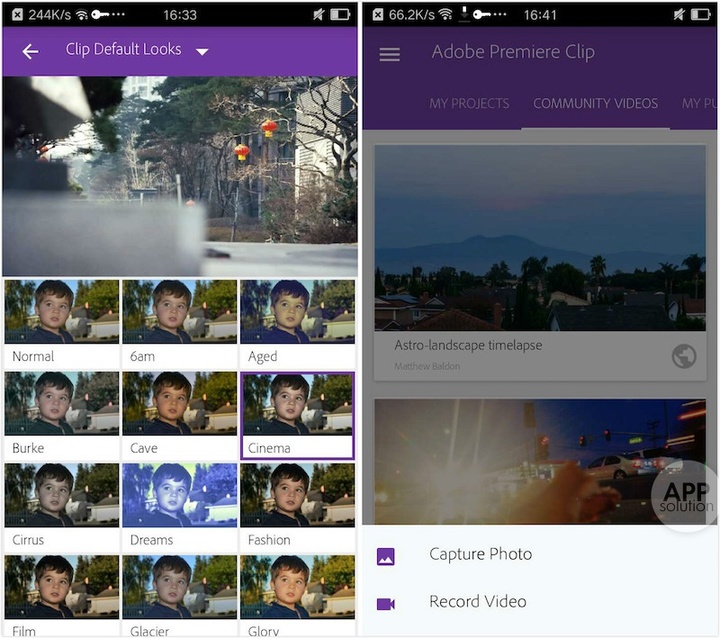
Task: Apply the Normal look filter
Action: pos(62,322)
